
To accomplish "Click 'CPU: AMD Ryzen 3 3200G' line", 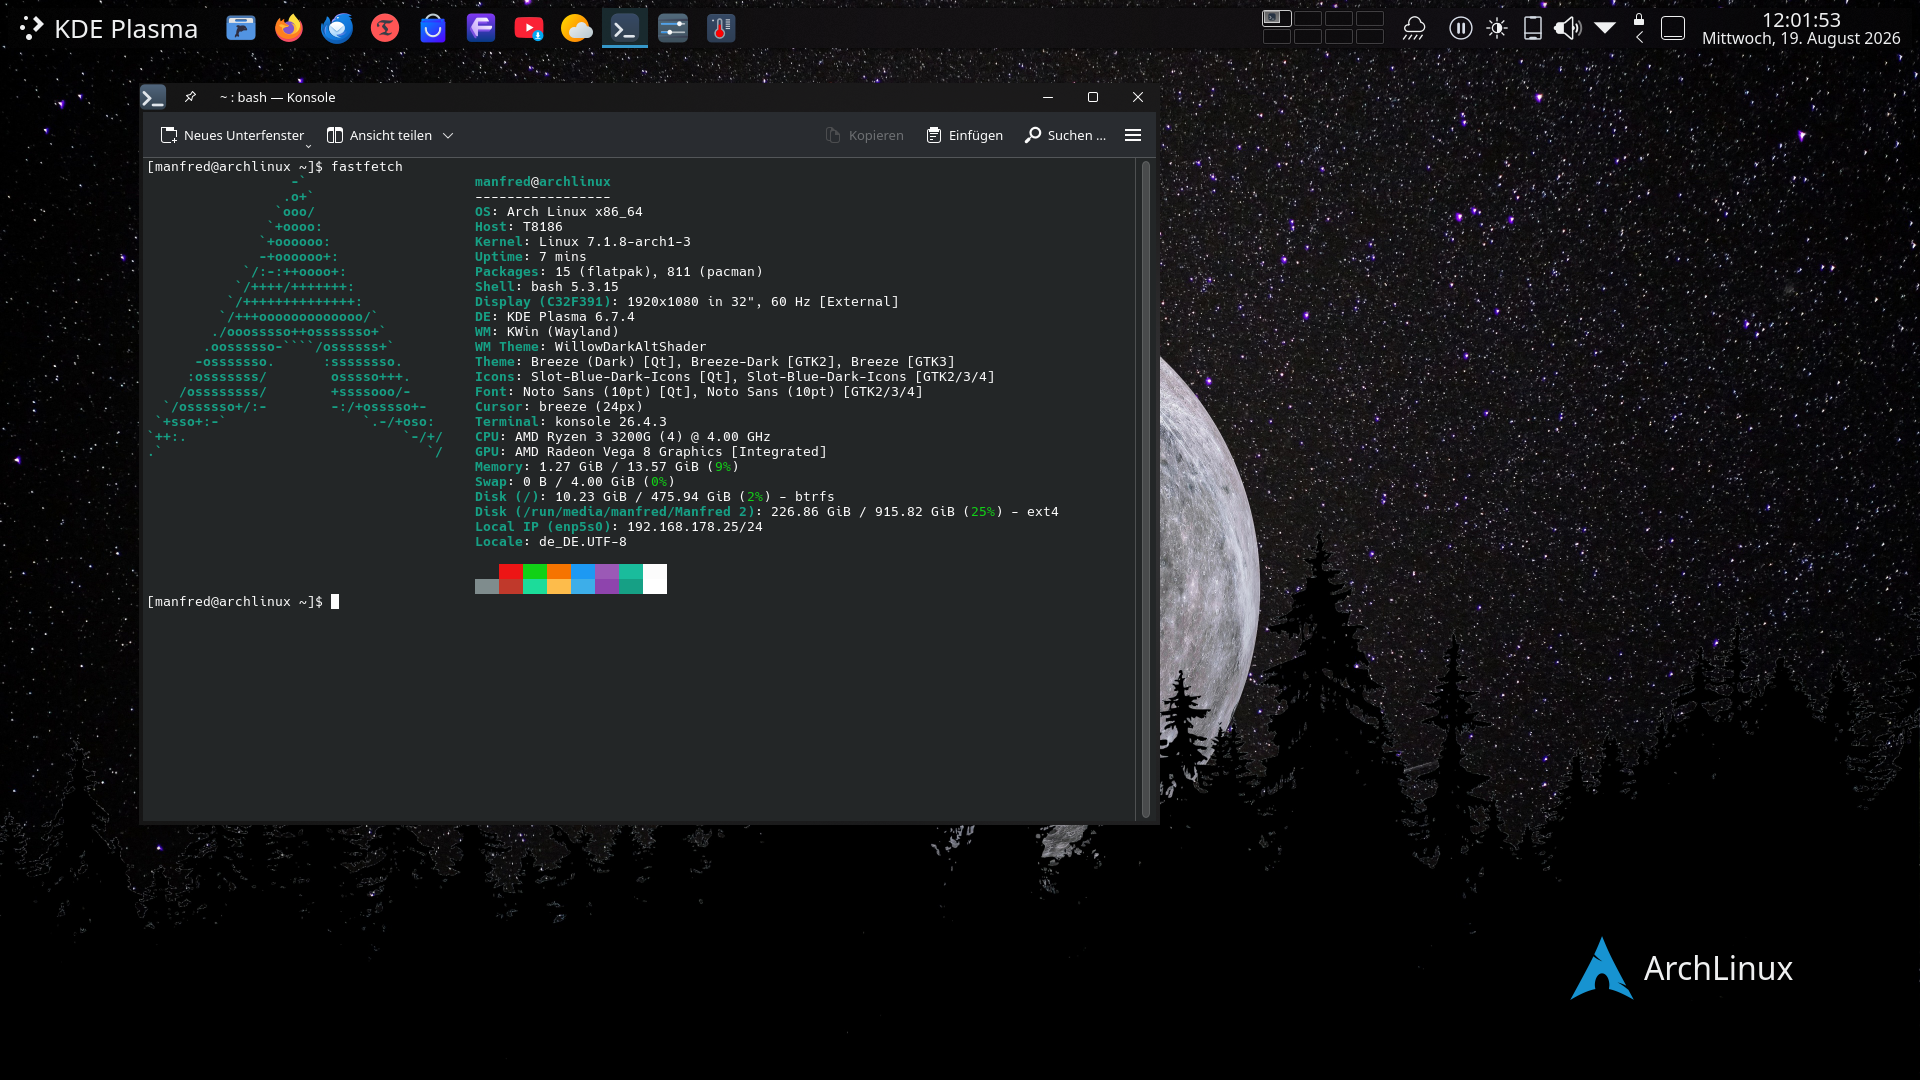I will 623,437.
